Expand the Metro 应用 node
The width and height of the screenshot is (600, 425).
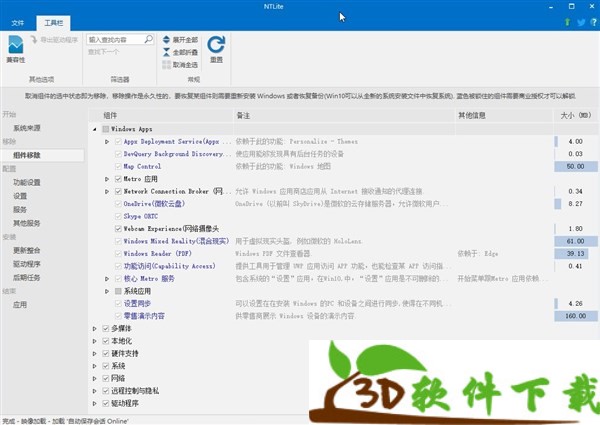pyautogui.click(x=107, y=179)
